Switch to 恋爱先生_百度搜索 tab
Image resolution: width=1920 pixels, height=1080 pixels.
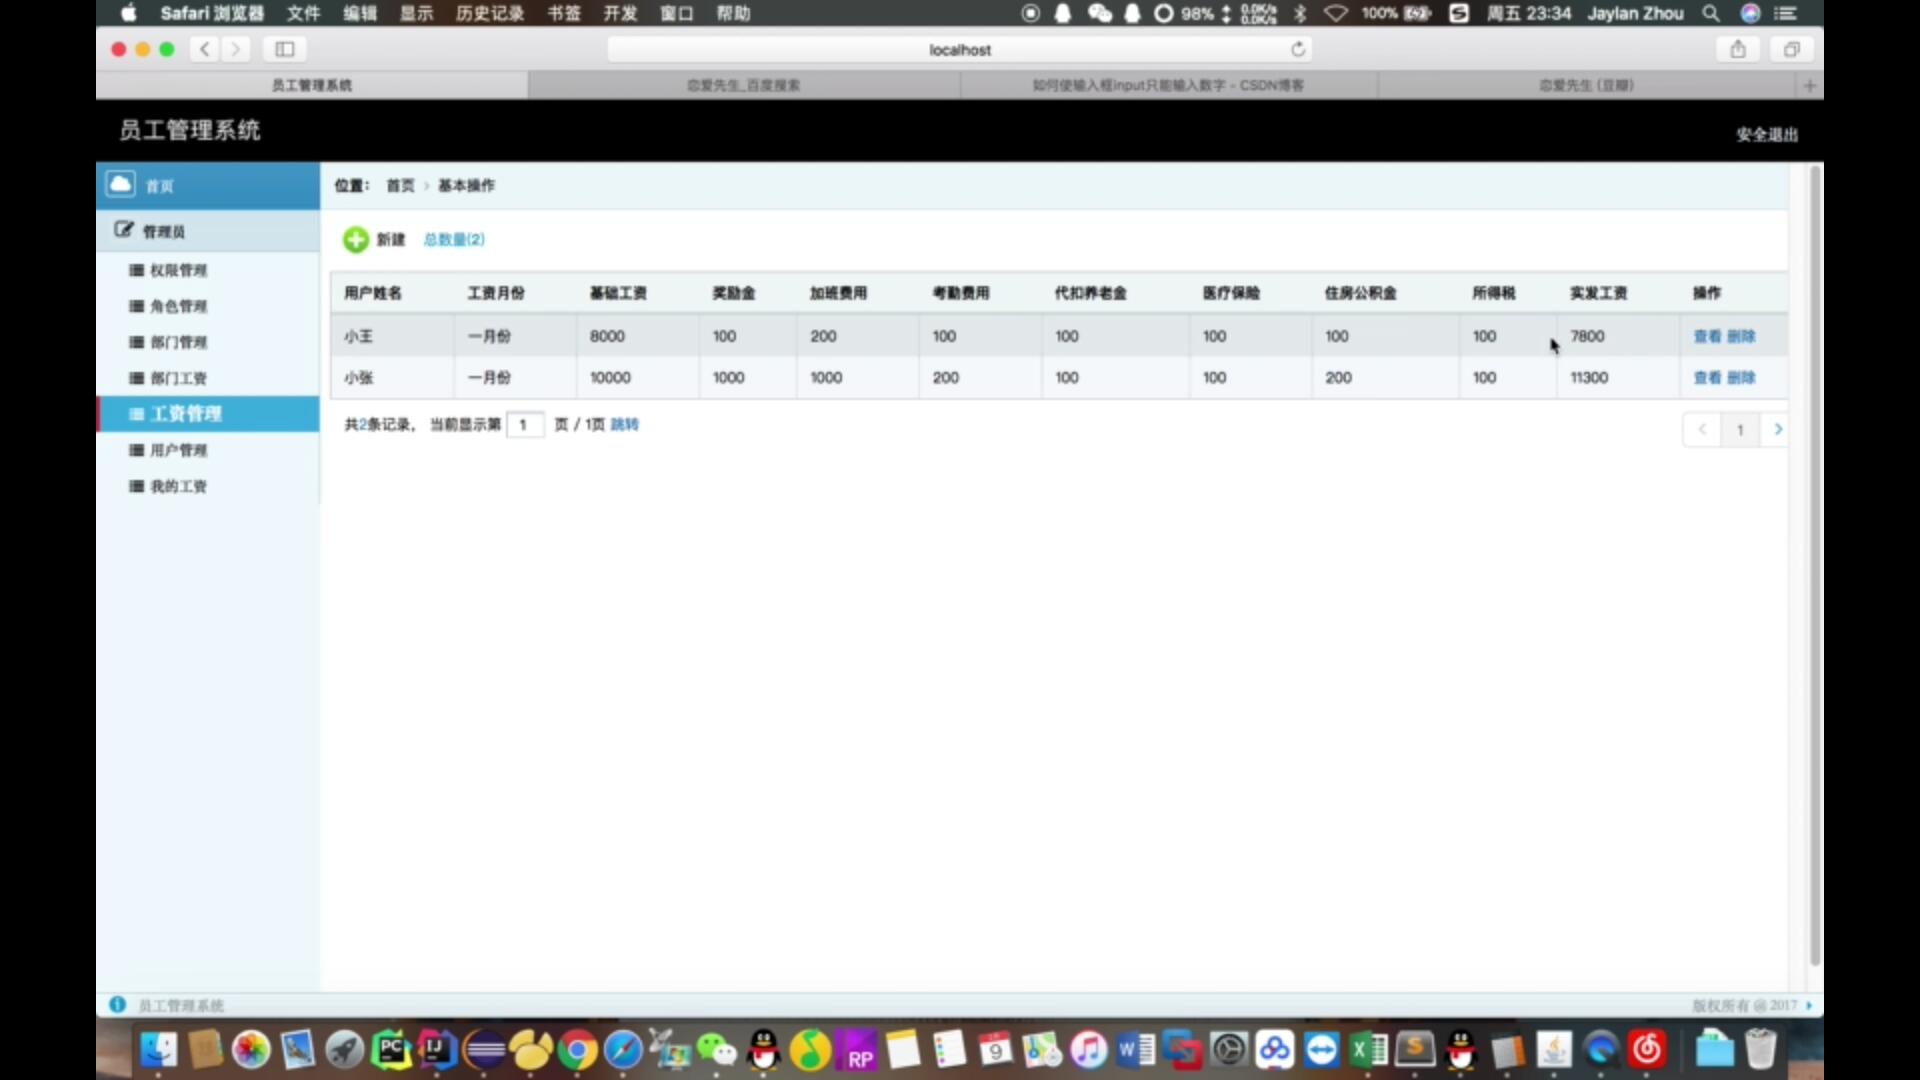click(x=743, y=86)
